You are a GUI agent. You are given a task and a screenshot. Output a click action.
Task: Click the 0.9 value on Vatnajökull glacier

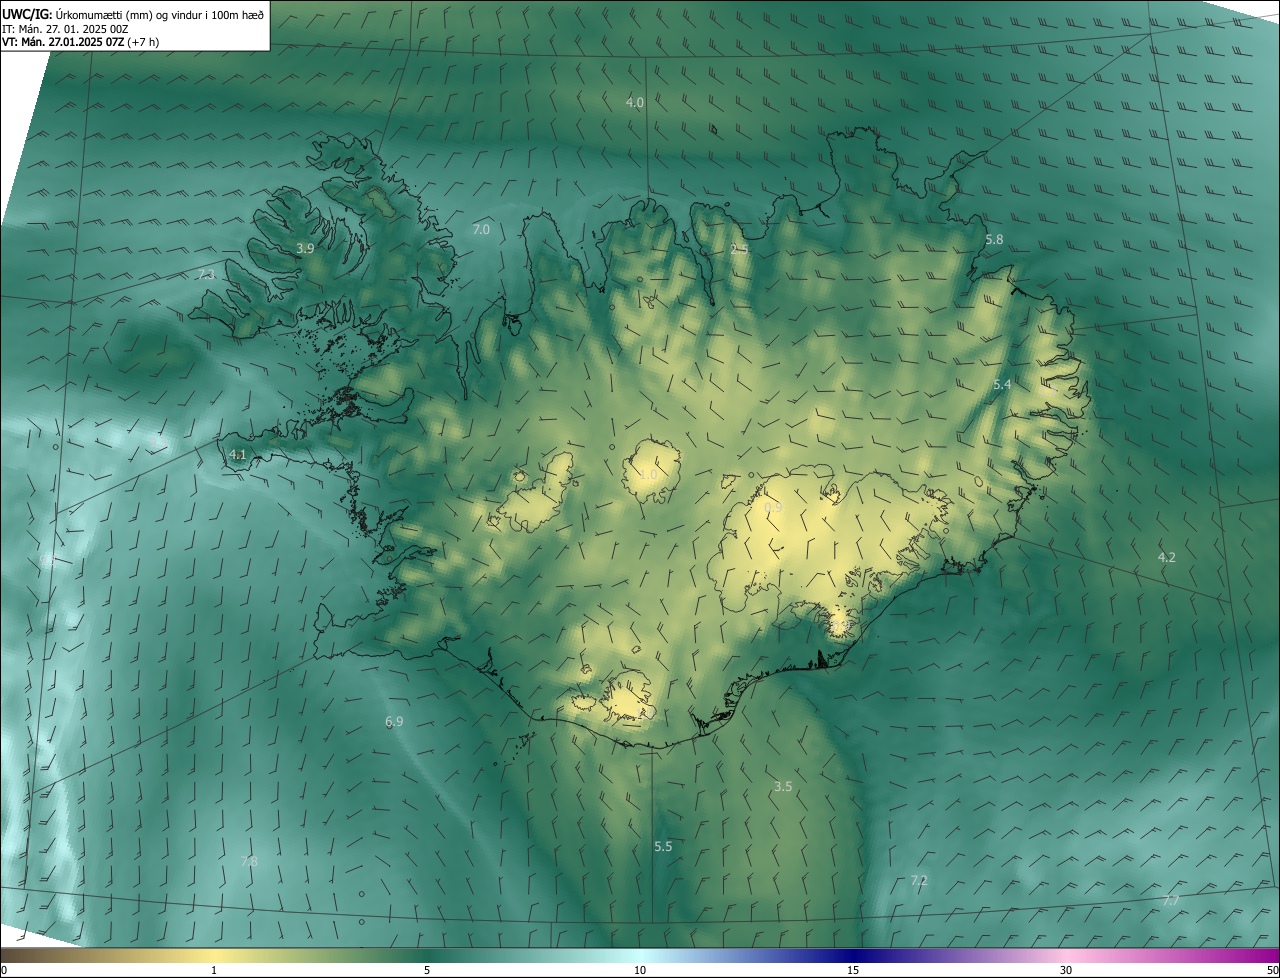[773, 508]
